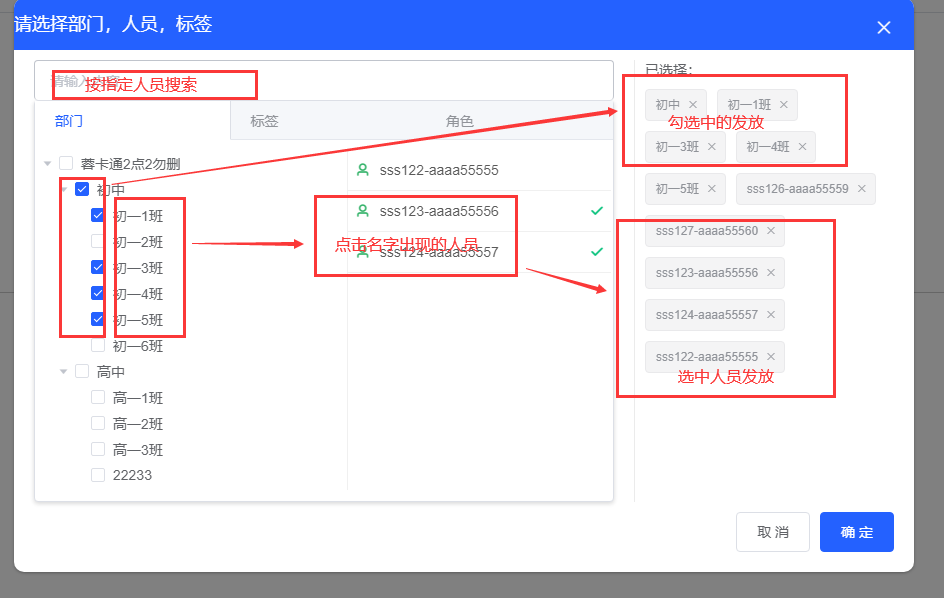This screenshot has height=598, width=944.
Task: Tick the 高一2班 checkbox
Action: (x=98, y=424)
